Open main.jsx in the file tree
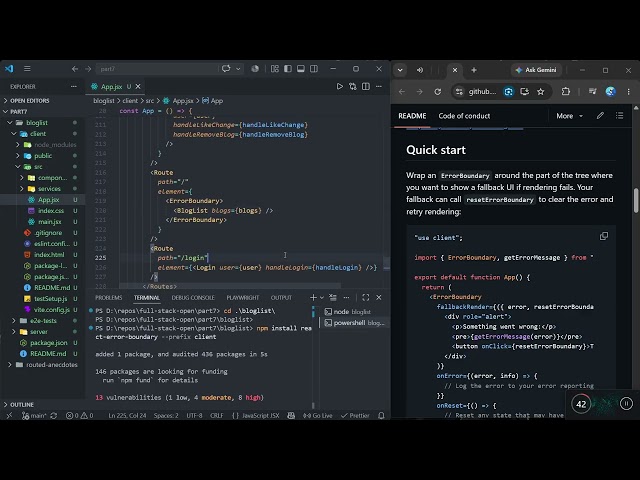 point(49,222)
